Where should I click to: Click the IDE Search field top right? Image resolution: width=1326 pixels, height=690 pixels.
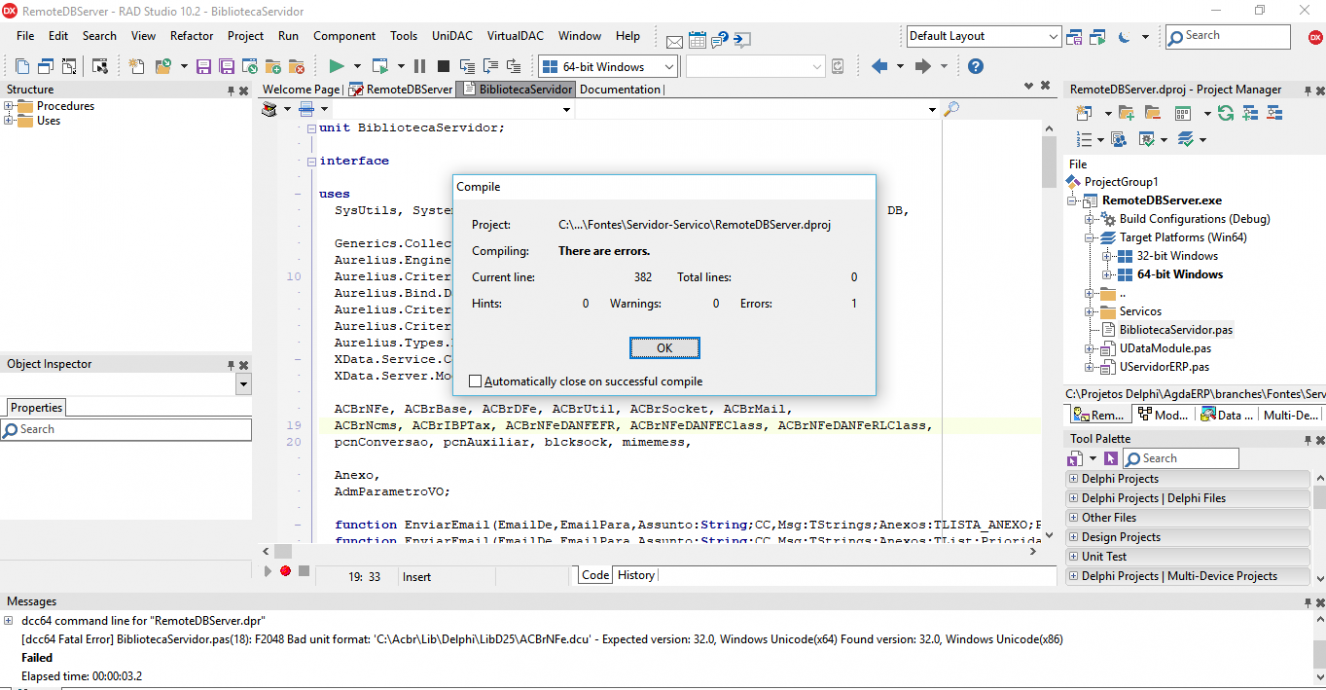tap(1229, 36)
